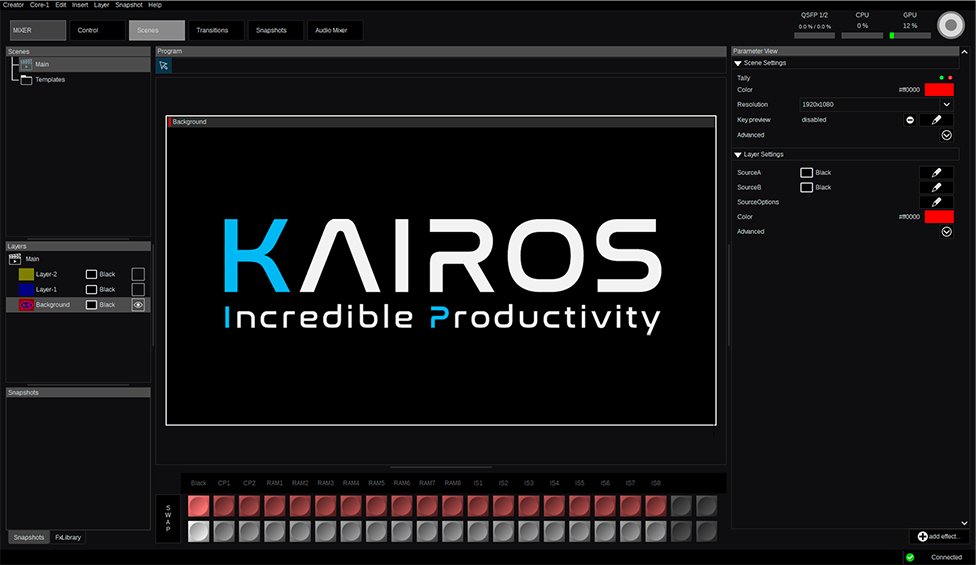Screen dimensions: 976x565
Task: Open the SourceOptions edit pencil
Action: pos(936,202)
